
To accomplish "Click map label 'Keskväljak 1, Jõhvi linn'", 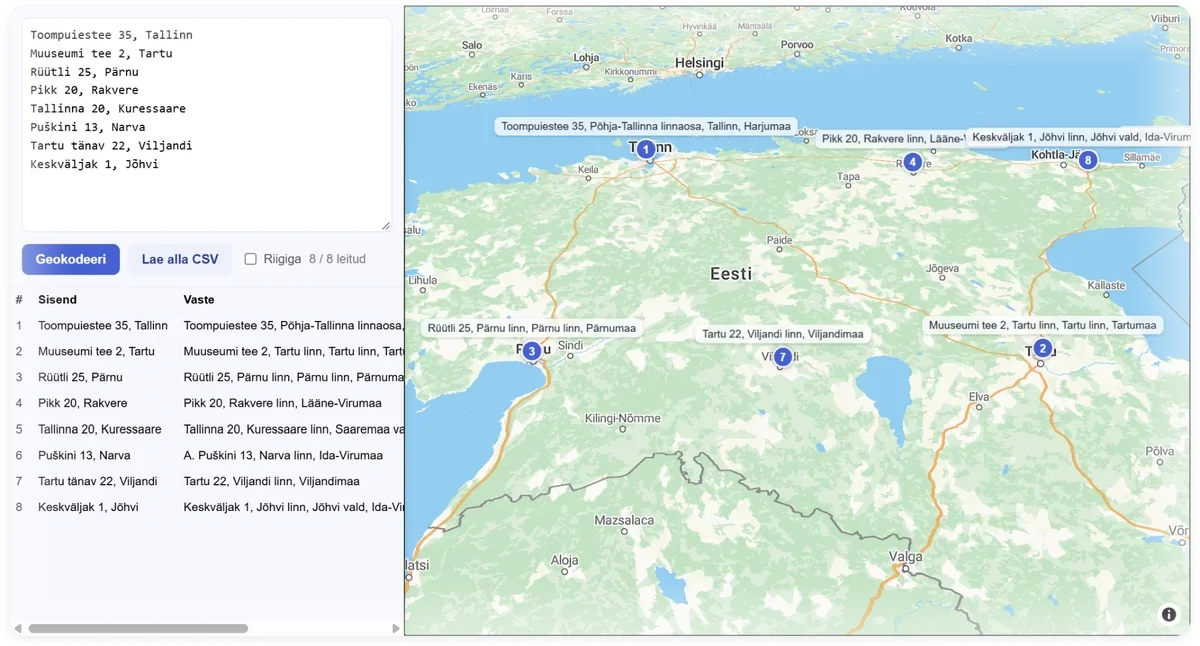I will click(1079, 137).
